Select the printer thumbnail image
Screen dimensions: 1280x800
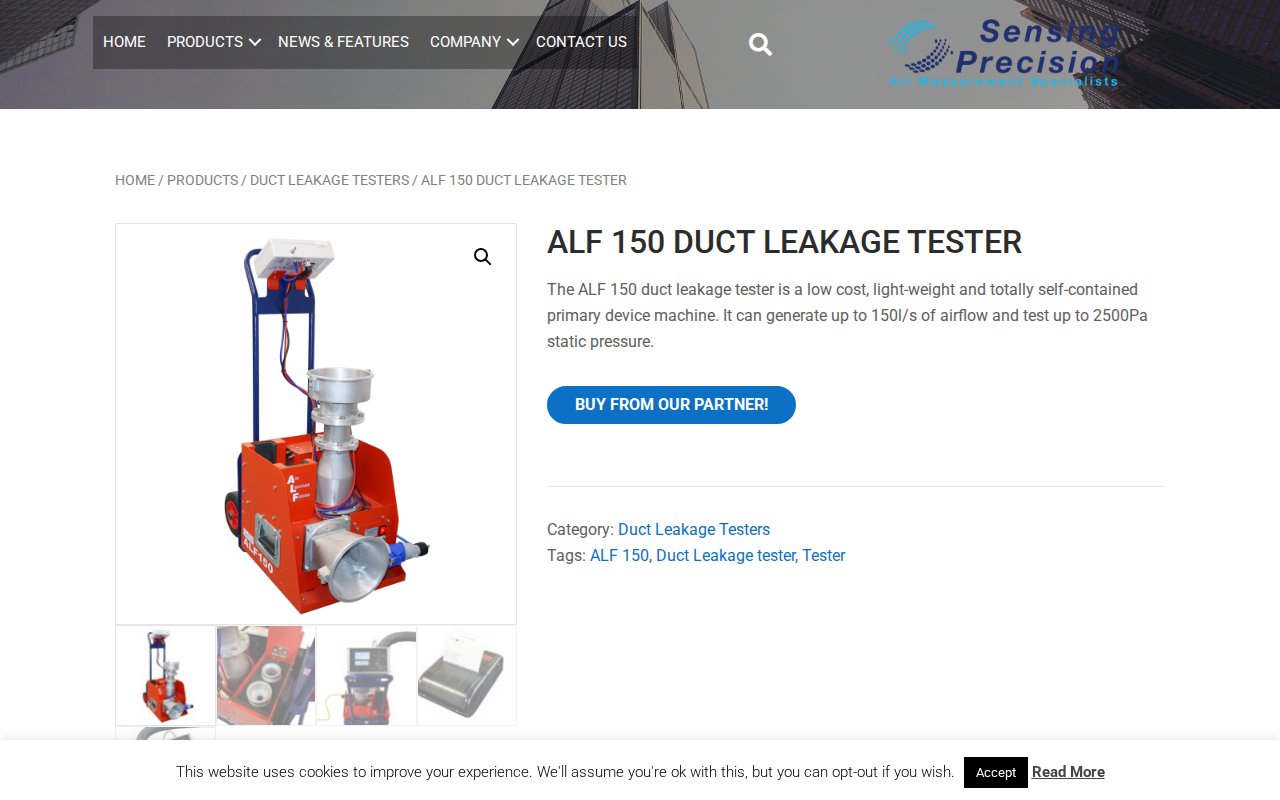[x=467, y=676]
